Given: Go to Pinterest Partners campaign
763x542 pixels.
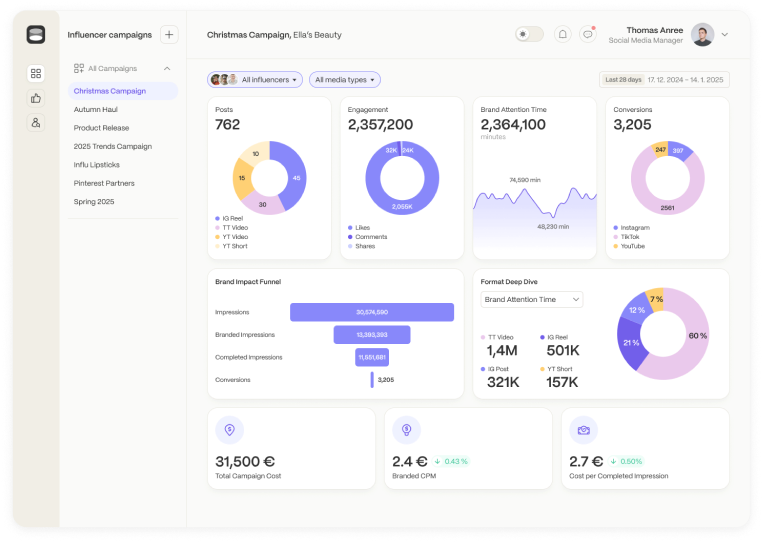Looking at the screenshot, I should point(104,183).
